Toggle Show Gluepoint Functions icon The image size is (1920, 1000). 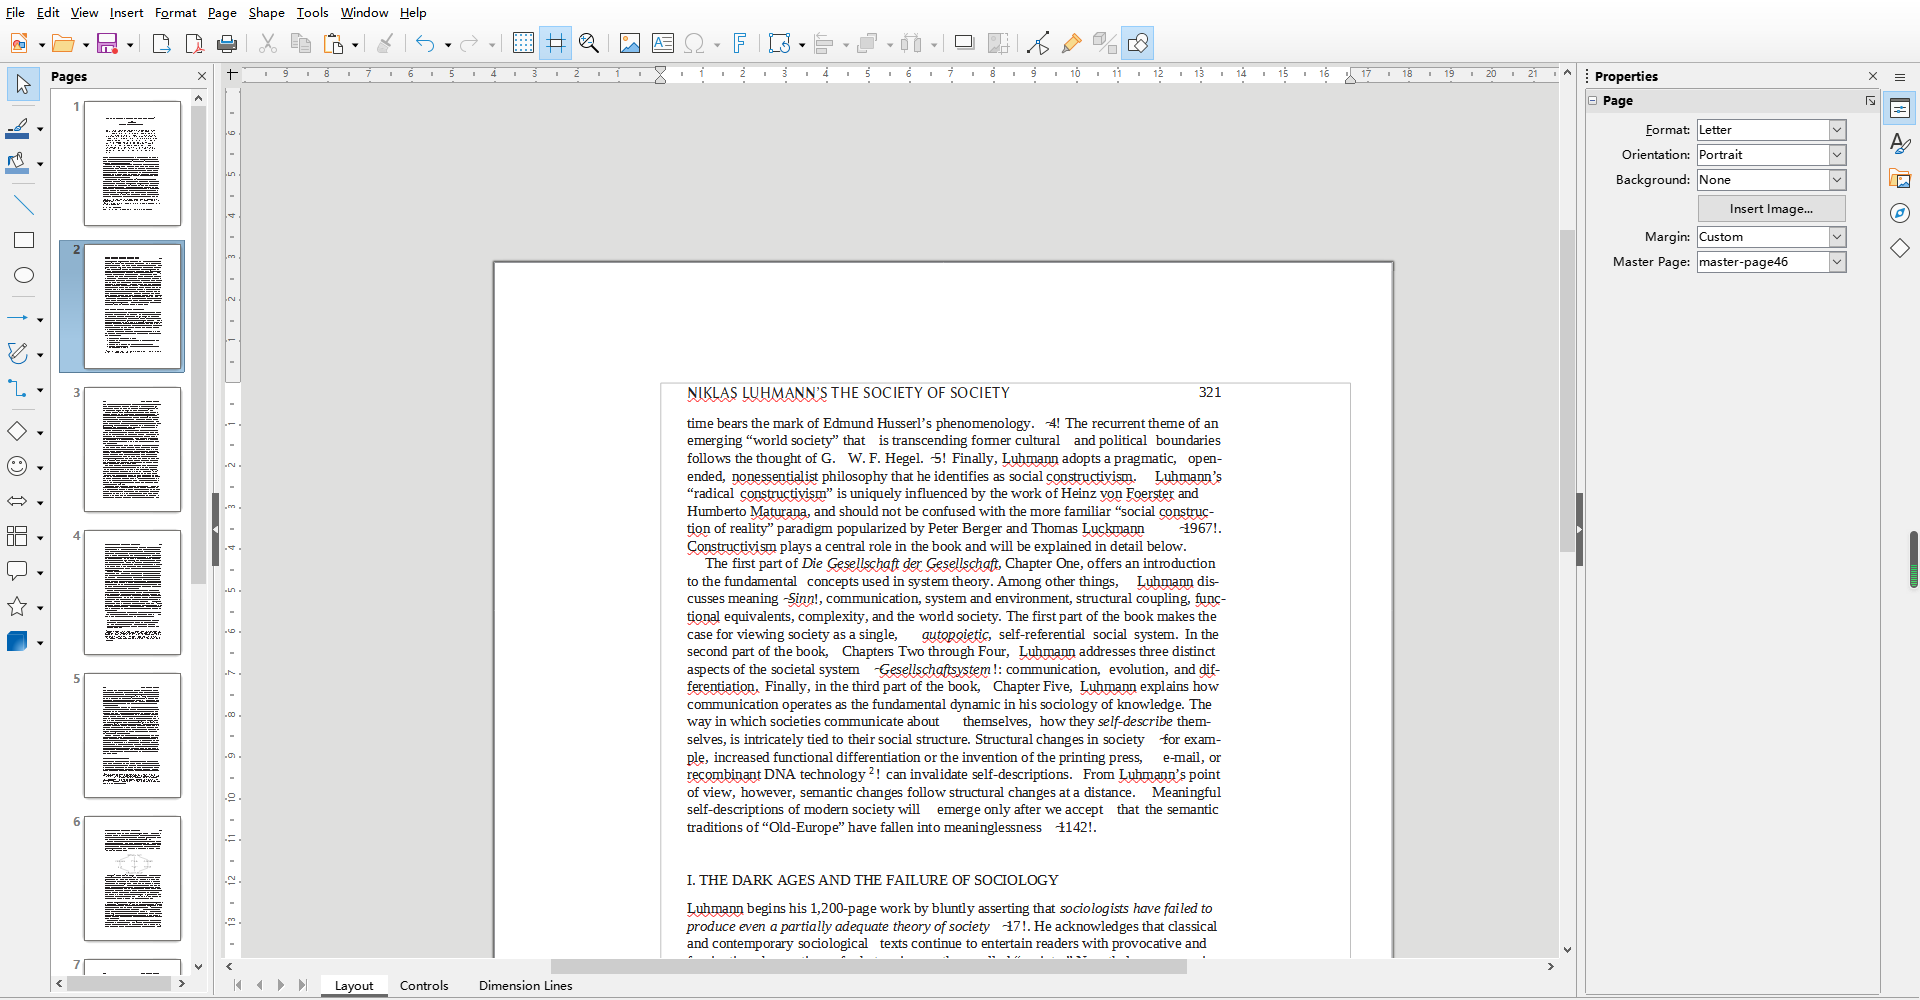[1071, 43]
